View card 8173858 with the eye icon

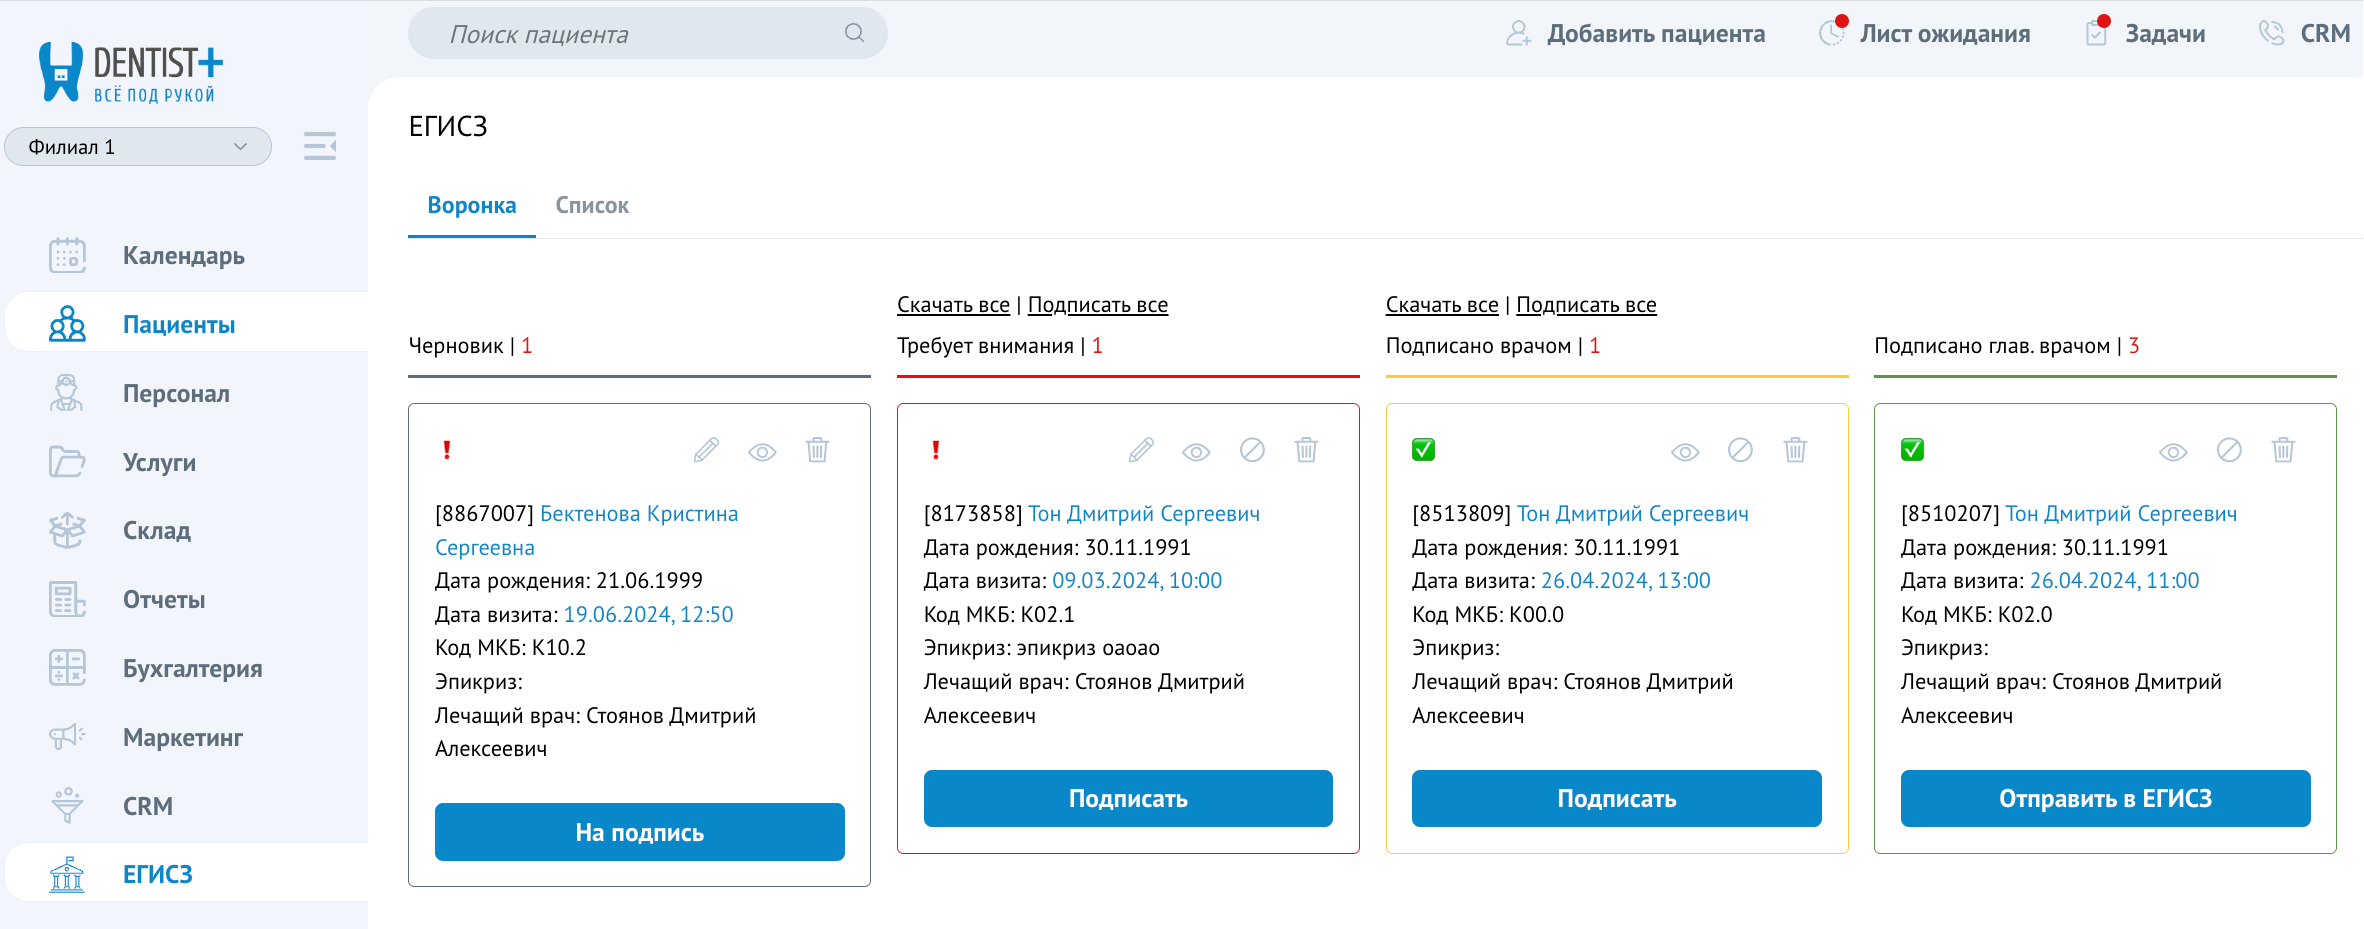point(1196,452)
